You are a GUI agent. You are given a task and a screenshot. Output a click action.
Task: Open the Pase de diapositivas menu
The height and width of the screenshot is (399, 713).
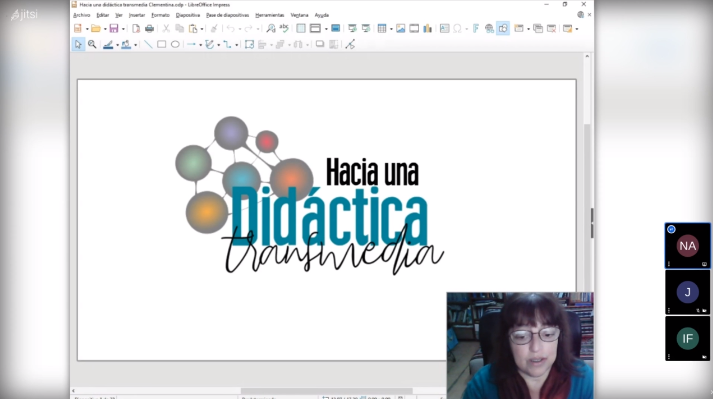point(227,15)
